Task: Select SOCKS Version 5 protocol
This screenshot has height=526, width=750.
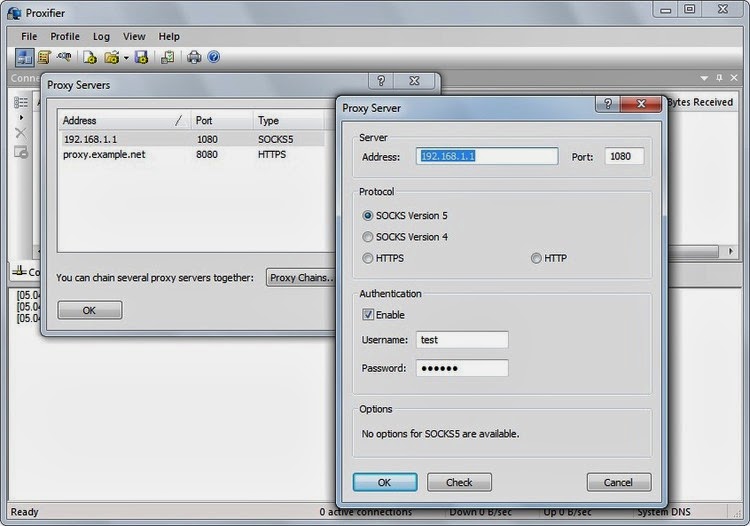Action: [367, 216]
